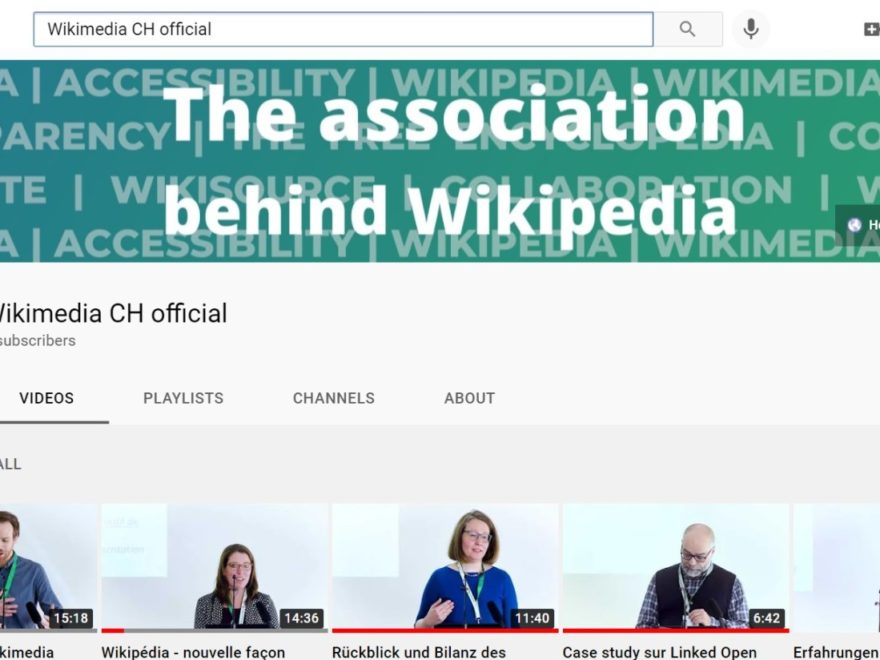Open the video thumbnail with 15:18 duration
Viewport: 880px width, 660px height.
tap(48, 567)
